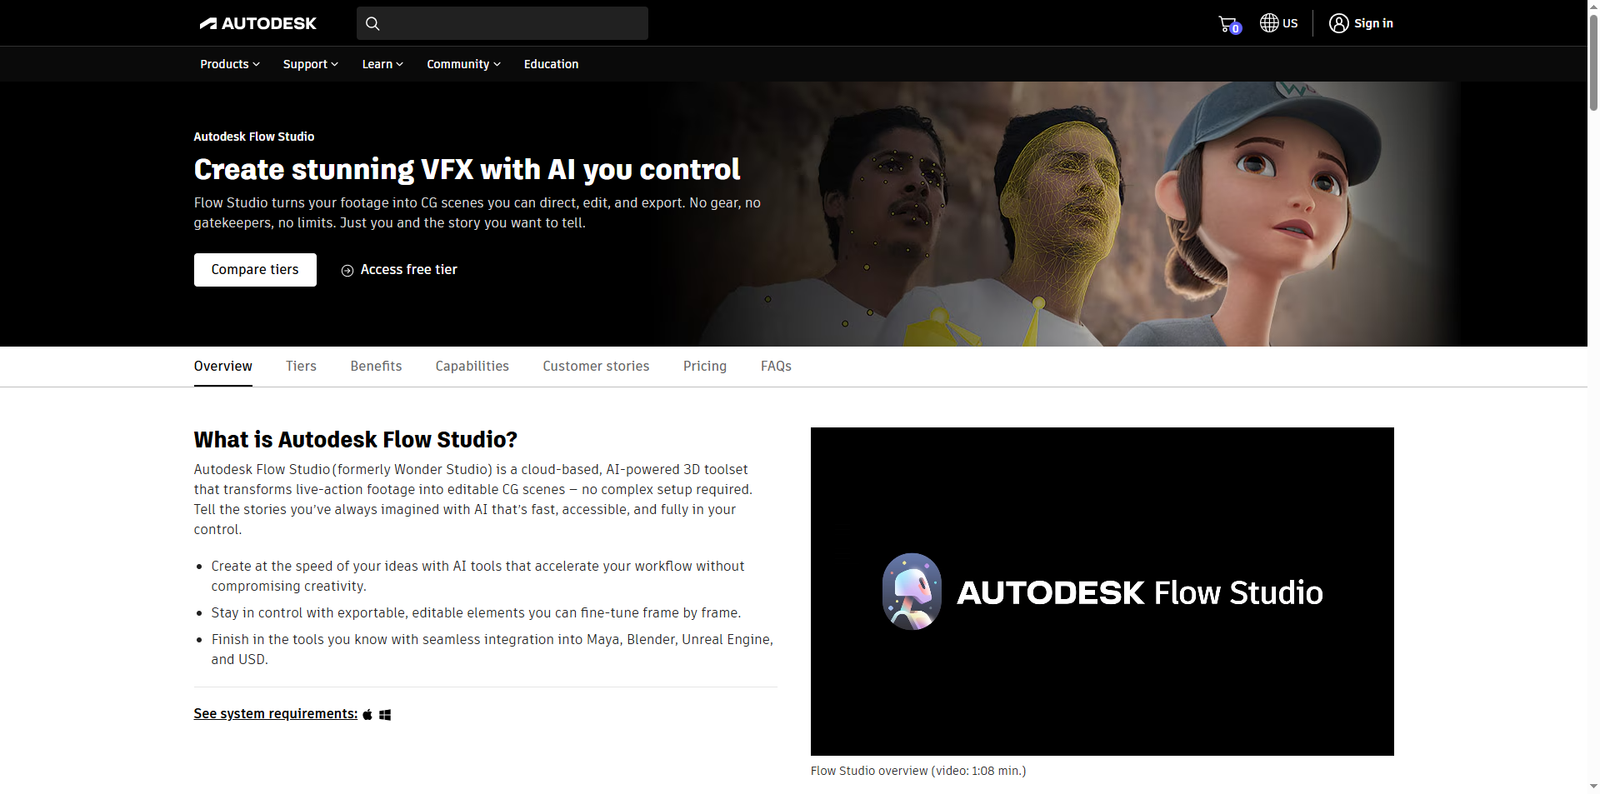The height and width of the screenshot is (794, 1600).
Task: Click into the search input field
Action: tap(502, 23)
